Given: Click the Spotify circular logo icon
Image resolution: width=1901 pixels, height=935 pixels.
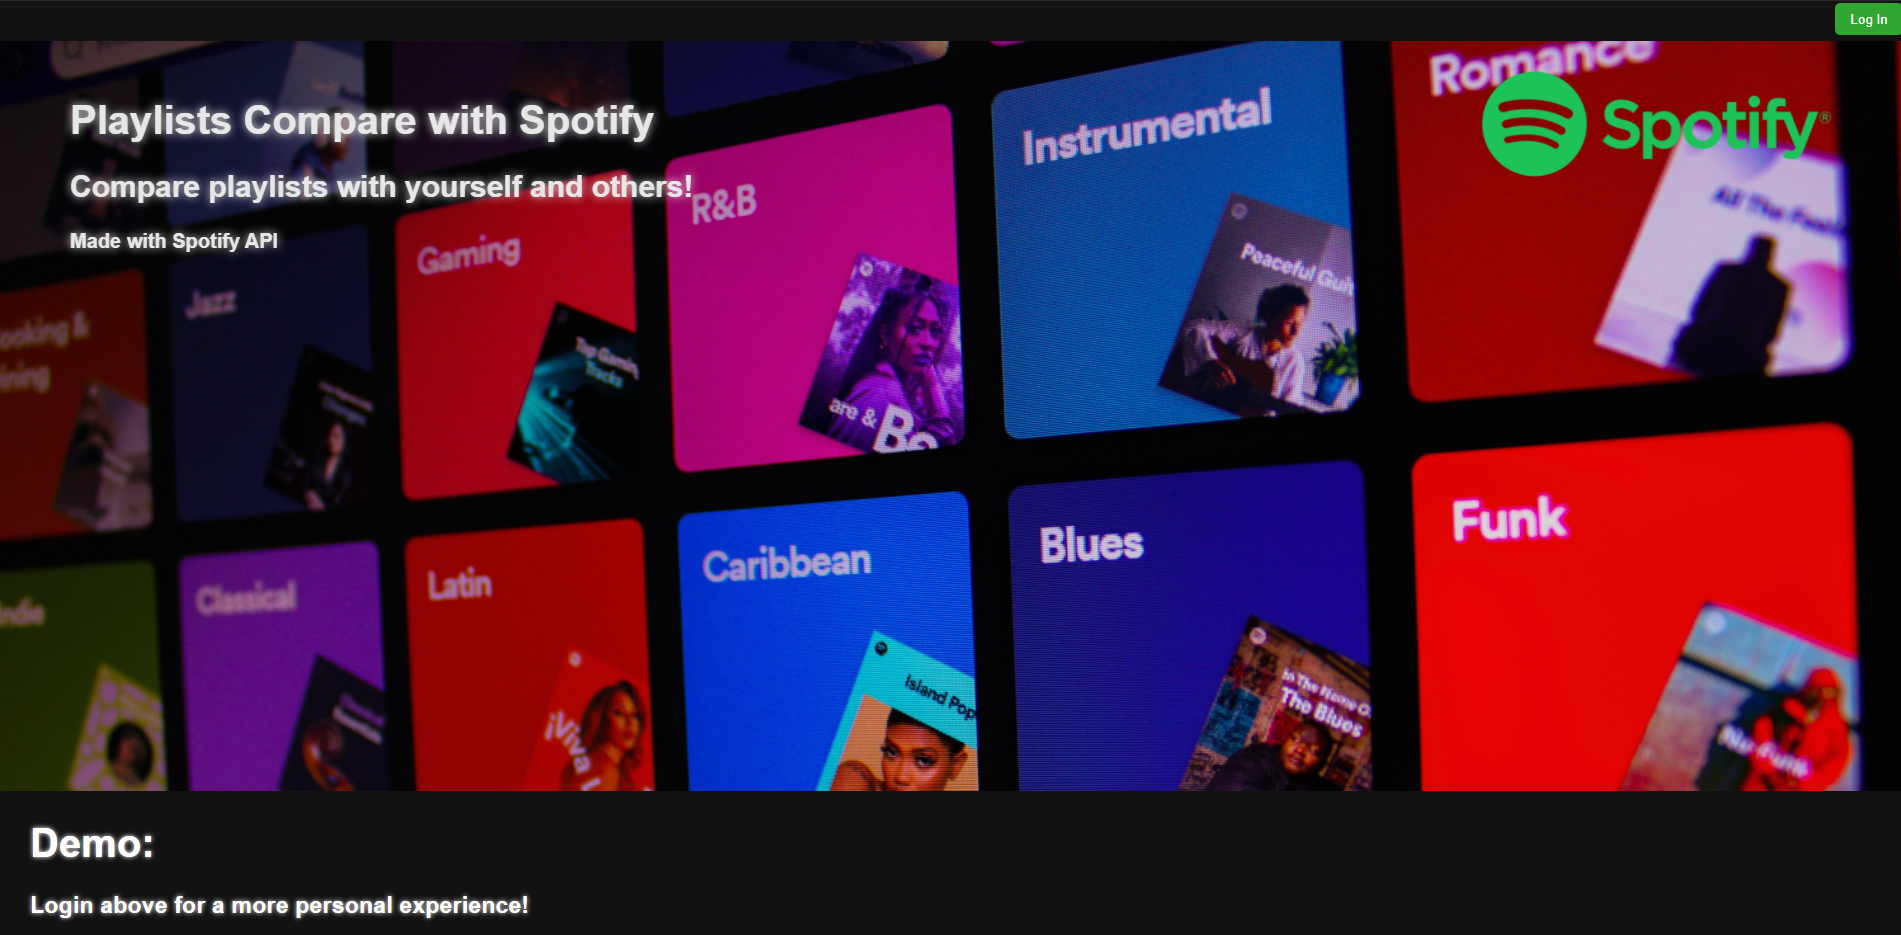Looking at the screenshot, I should pyautogui.click(x=1533, y=124).
